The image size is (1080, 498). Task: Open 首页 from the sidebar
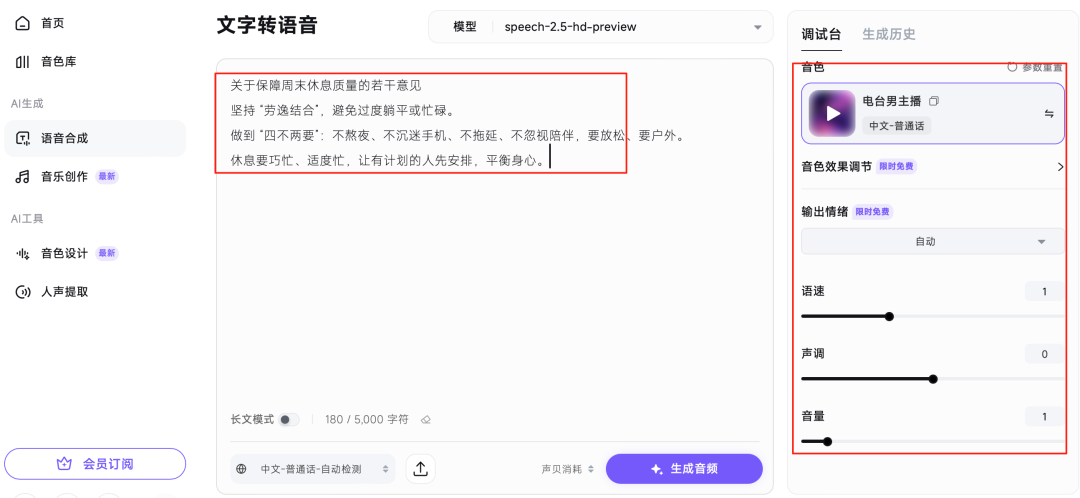click(52, 23)
